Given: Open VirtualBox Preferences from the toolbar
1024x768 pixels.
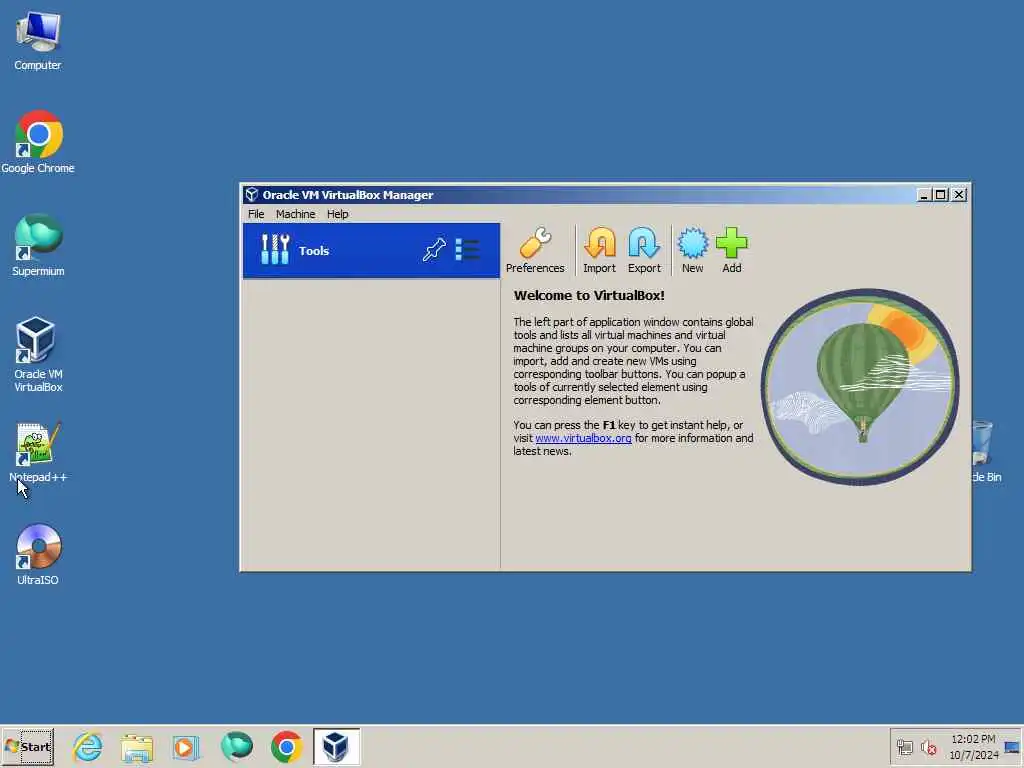Looking at the screenshot, I should 535,251.
